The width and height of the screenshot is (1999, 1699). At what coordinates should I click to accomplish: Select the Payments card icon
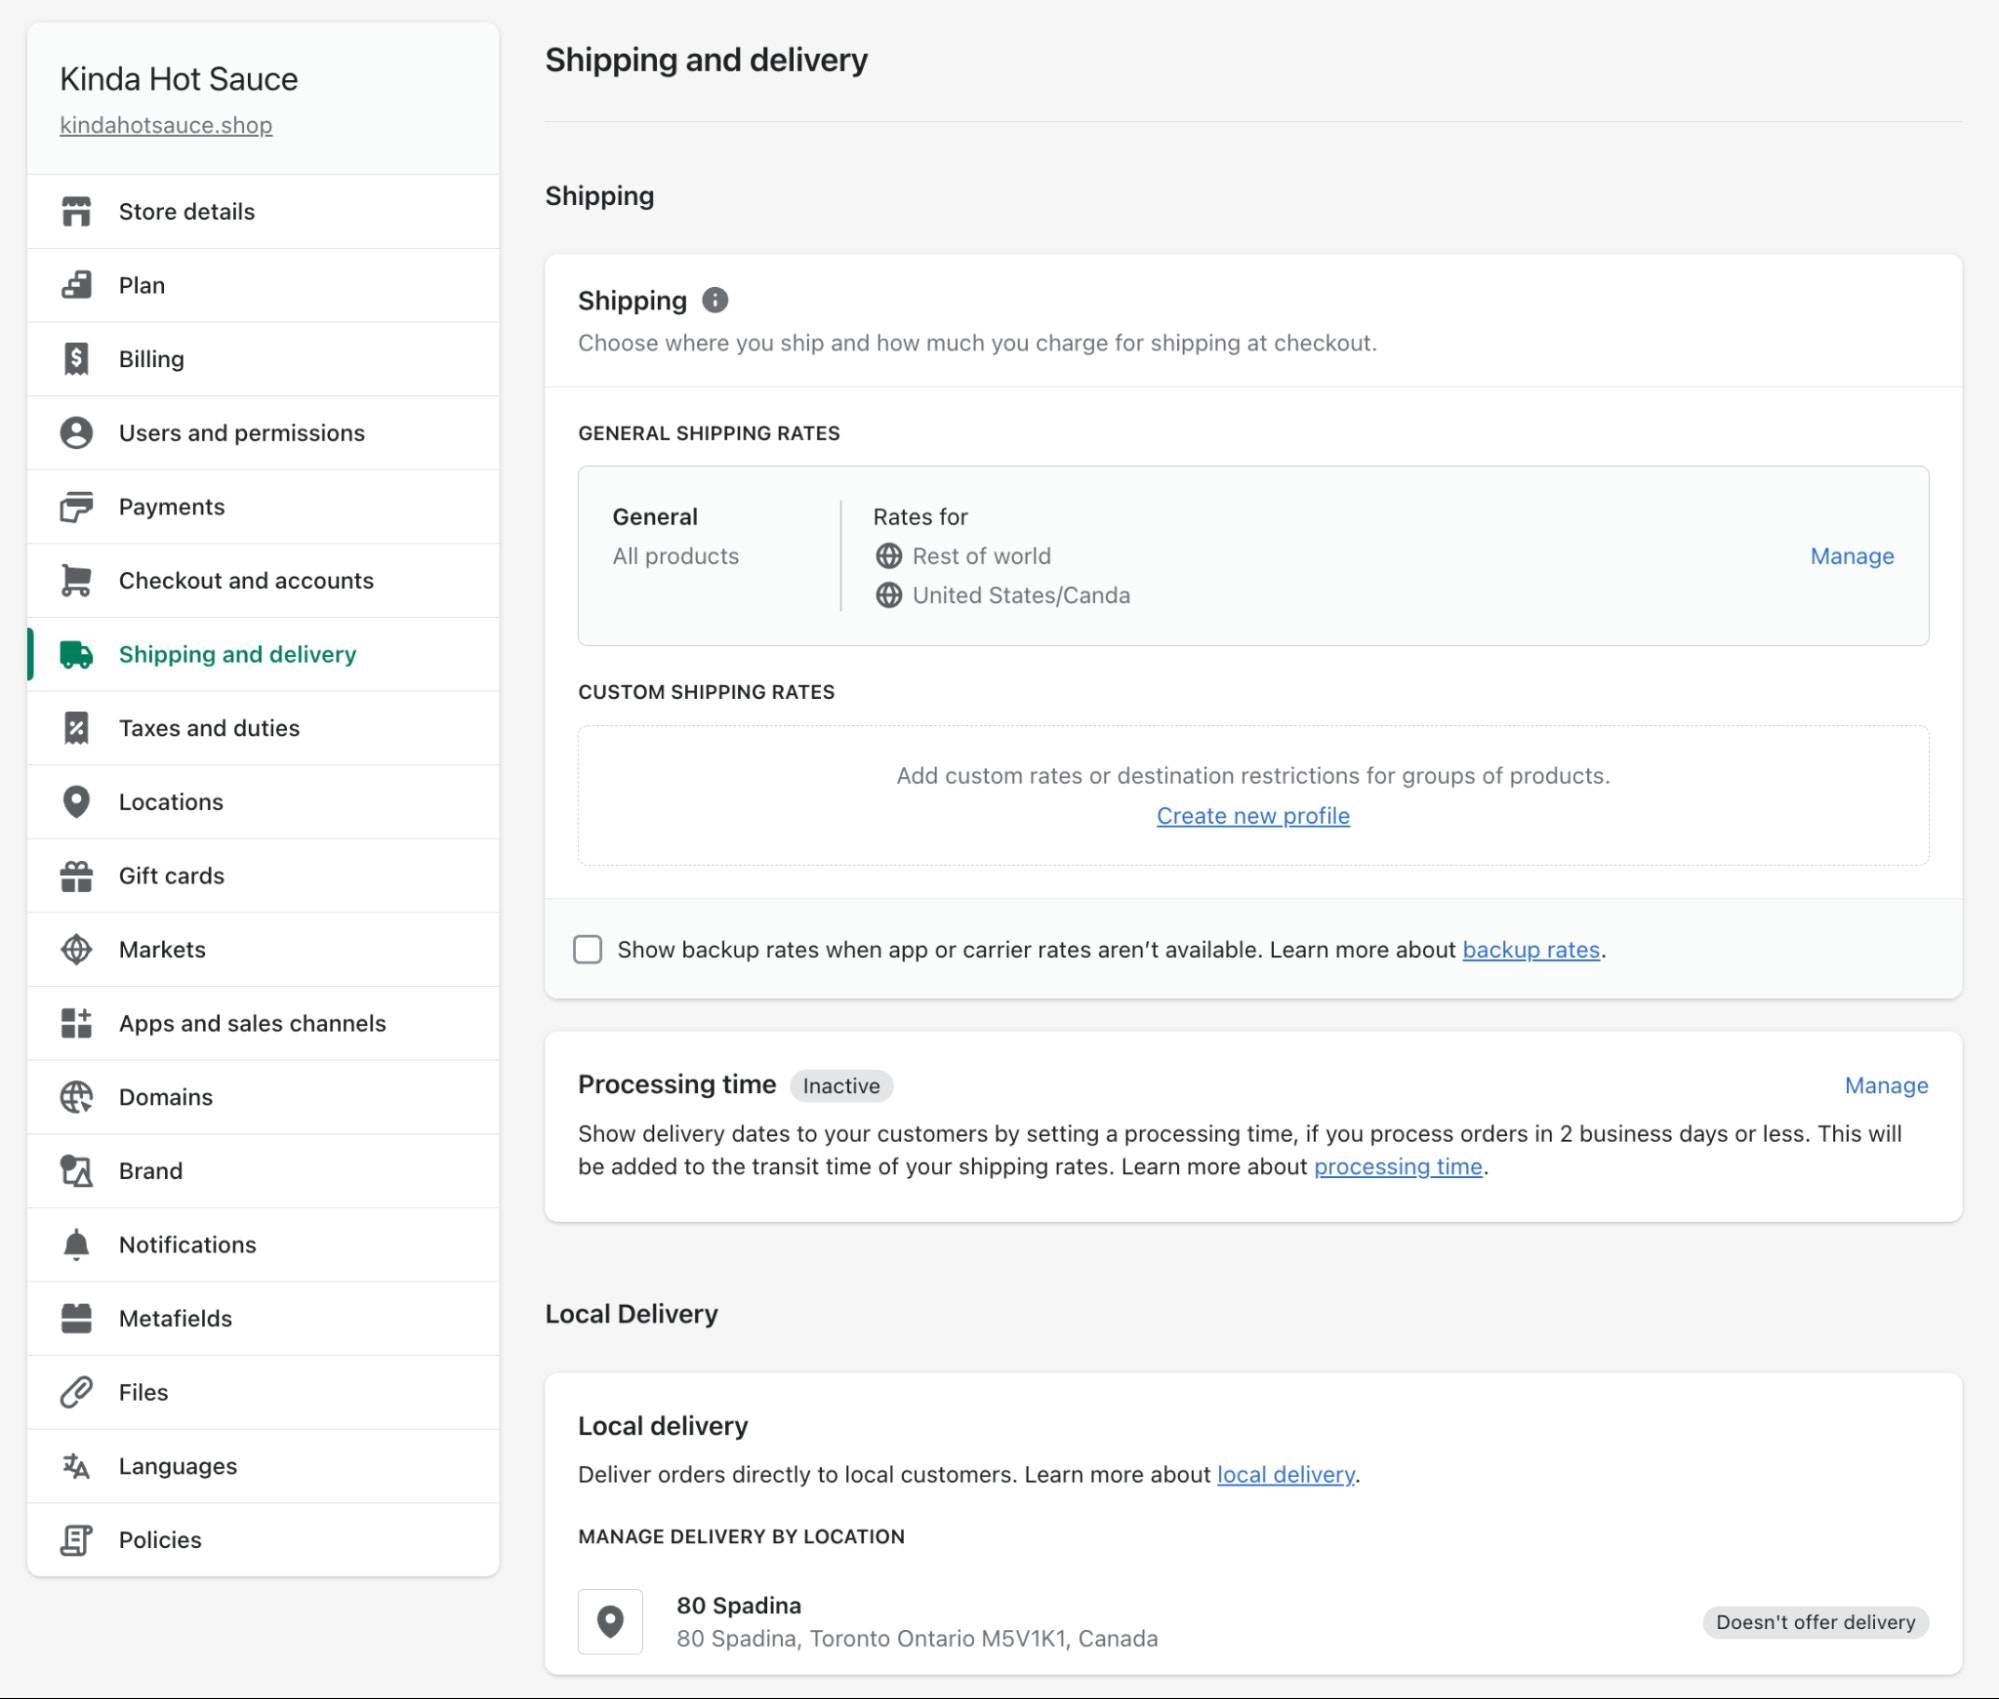tap(76, 506)
